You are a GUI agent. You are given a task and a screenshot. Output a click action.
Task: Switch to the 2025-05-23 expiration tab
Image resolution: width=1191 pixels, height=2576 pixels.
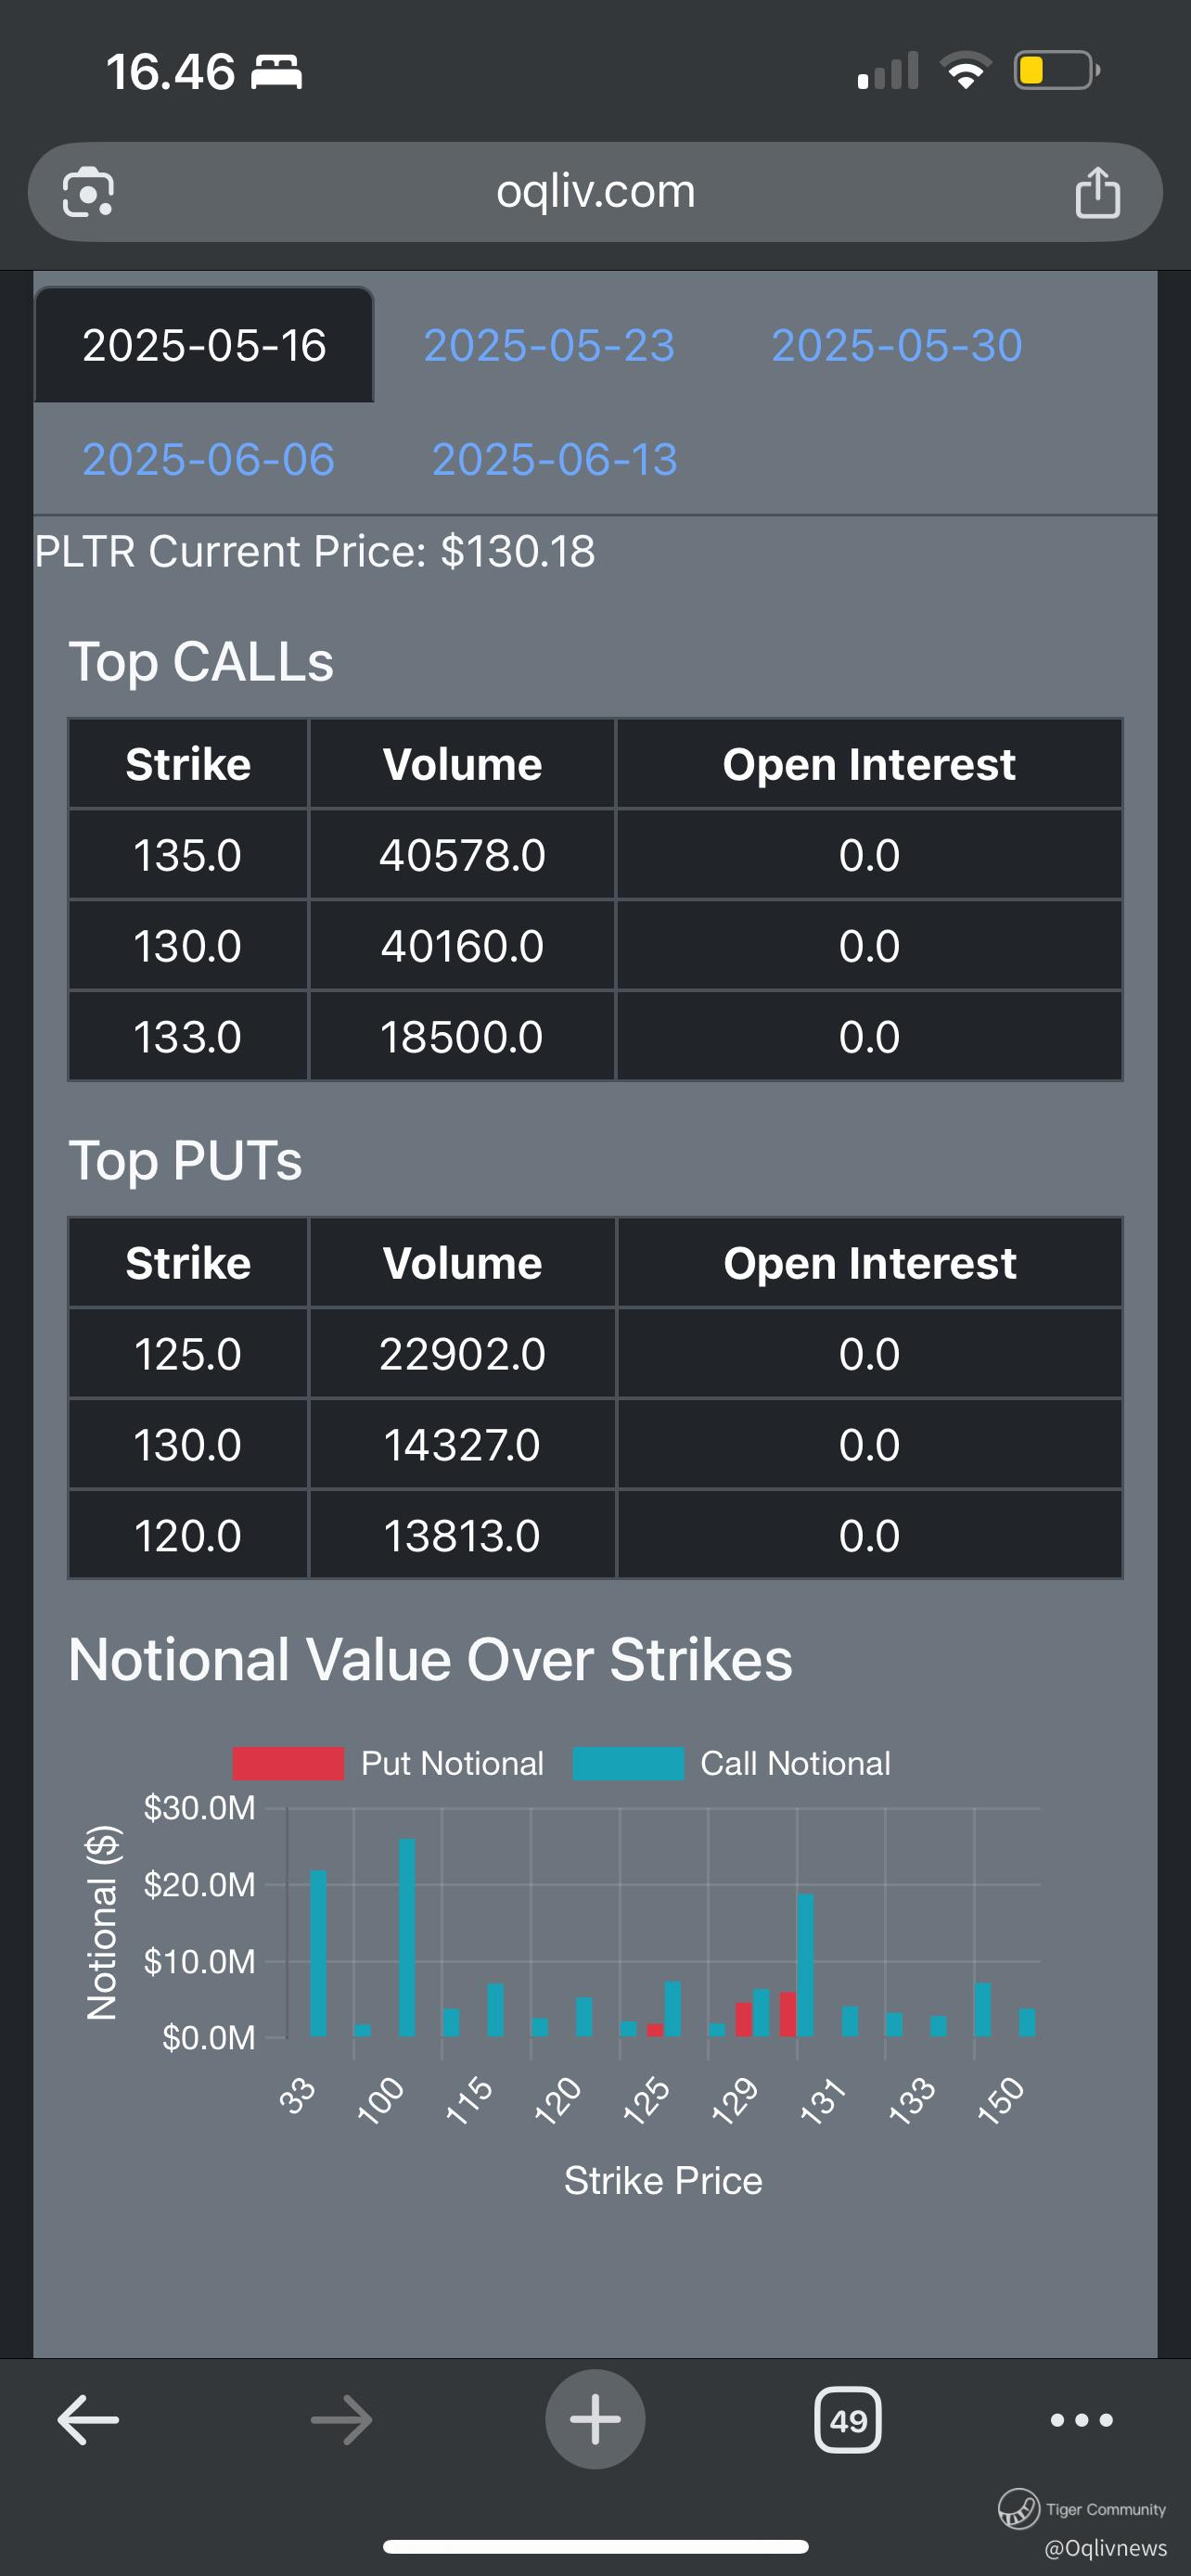(549, 346)
